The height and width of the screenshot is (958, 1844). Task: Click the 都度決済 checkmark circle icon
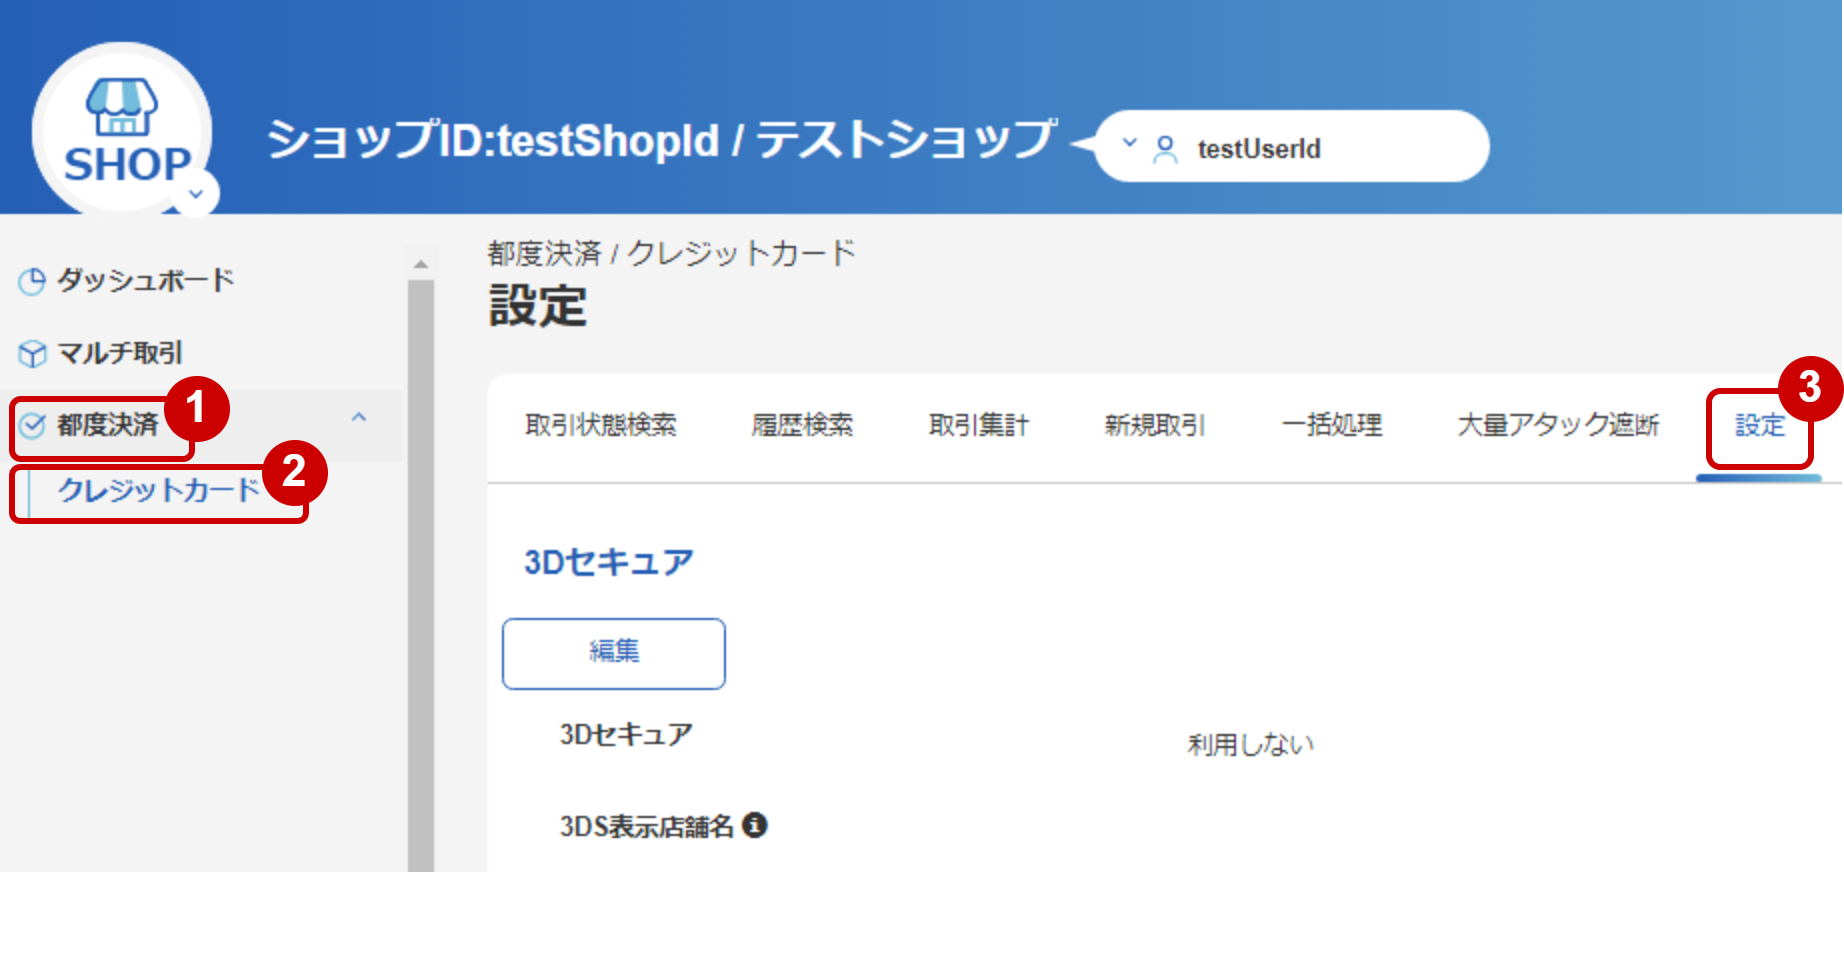(32, 426)
